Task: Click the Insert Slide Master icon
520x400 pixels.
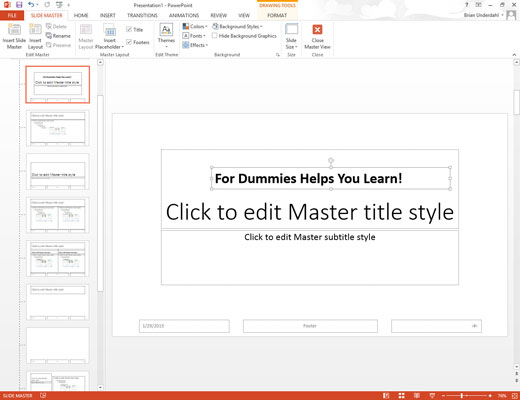Action: (x=14, y=36)
